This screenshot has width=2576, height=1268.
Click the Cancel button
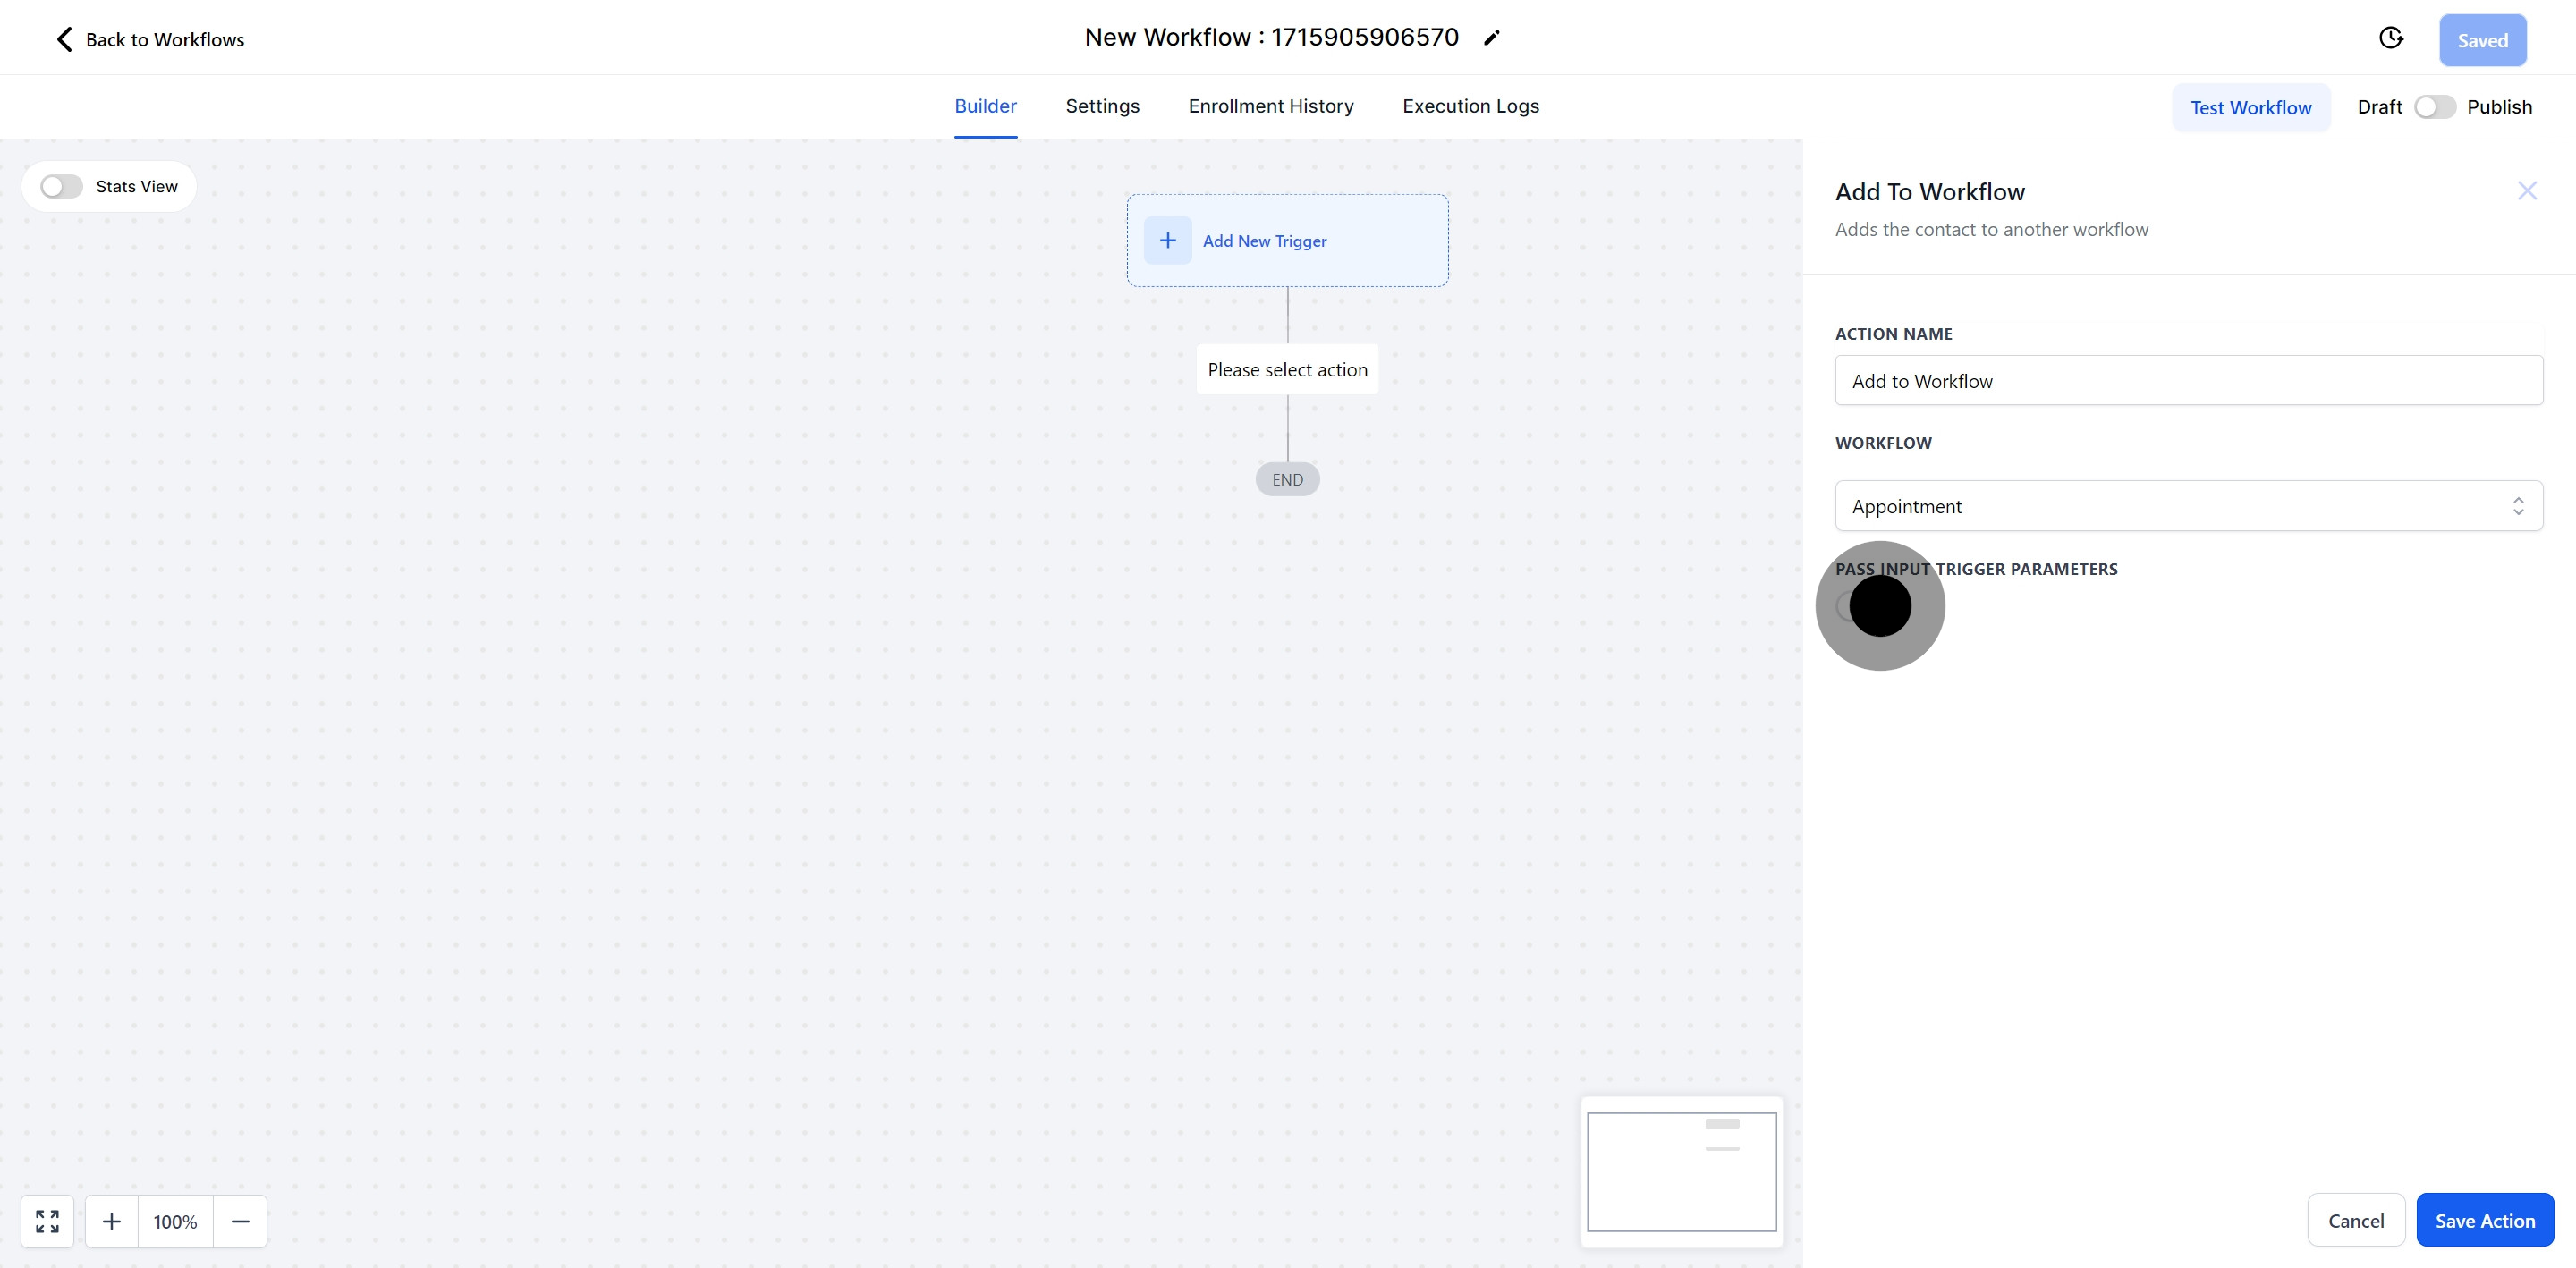coord(2355,1220)
